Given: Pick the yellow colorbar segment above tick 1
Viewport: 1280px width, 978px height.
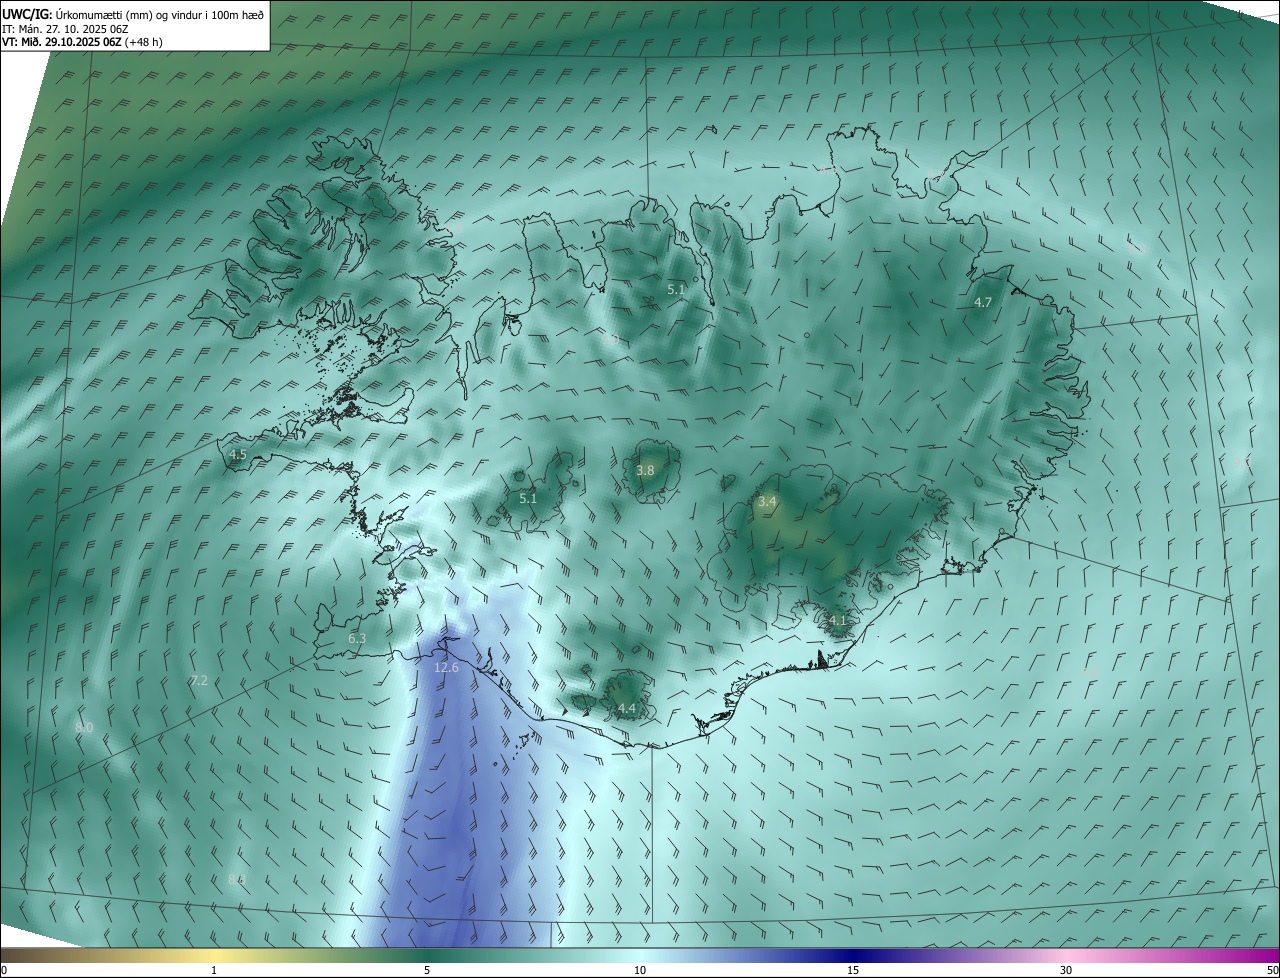Looking at the screenshot, I should coord(214,956).
